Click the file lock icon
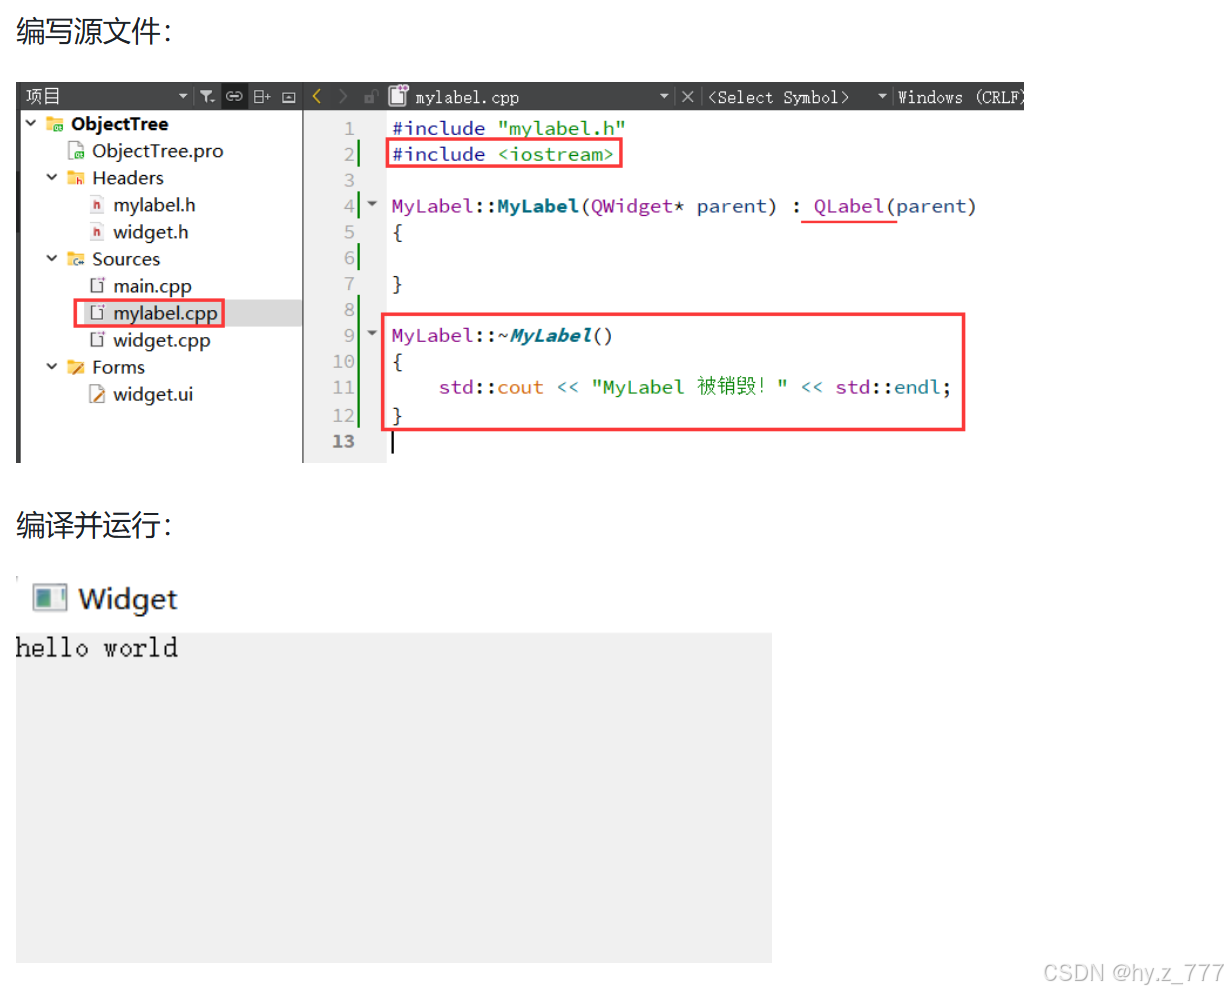The width and height of the screenshot is (1228, 992). pos(371,96)
